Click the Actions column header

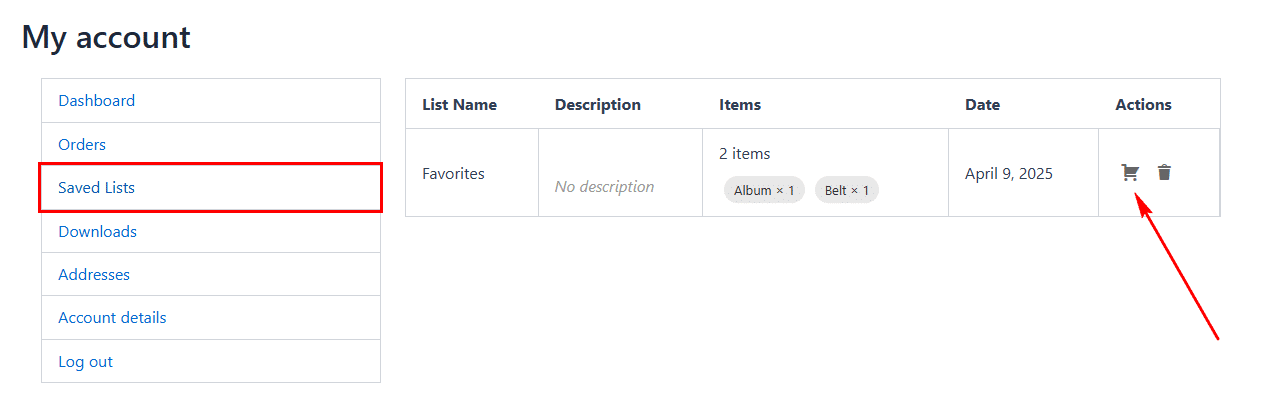point(1143,105)
